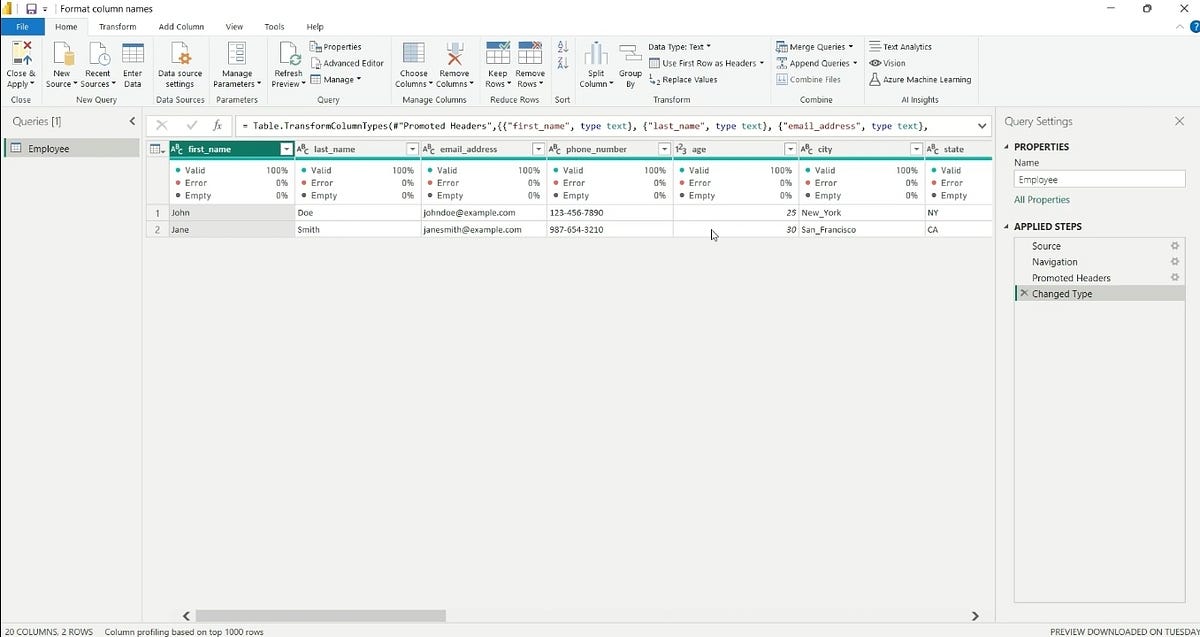Click the query Name field showing Employee

[x=1098, y=179]
